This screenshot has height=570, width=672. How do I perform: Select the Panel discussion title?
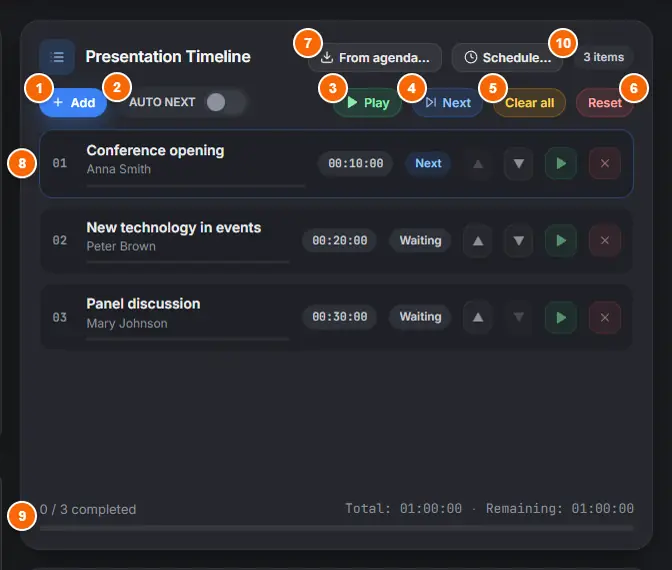tap(143, 304)
